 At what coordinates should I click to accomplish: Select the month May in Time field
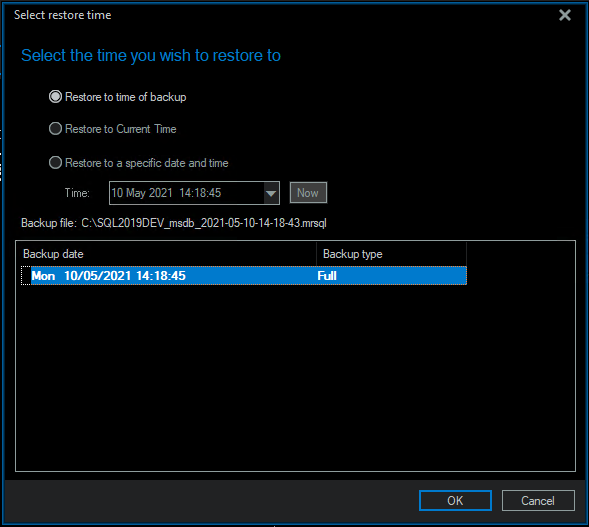pyautogui.click(x=136, y=193)
